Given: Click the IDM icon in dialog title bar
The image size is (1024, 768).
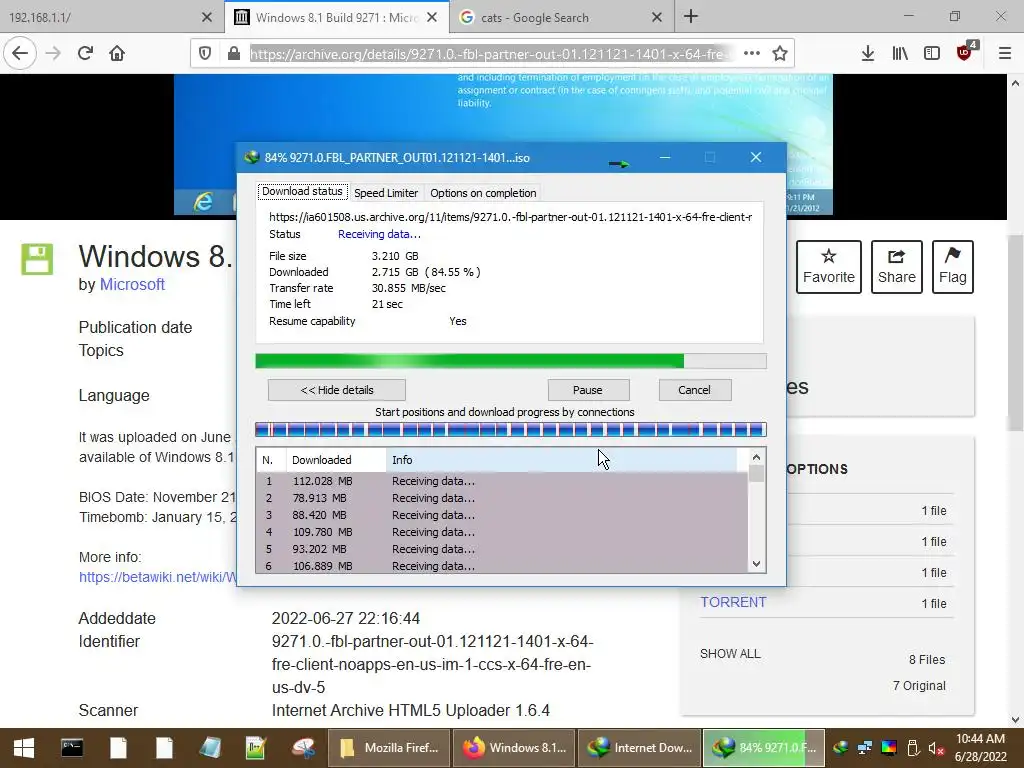Looking at the screenshot, I should (251, 157).
